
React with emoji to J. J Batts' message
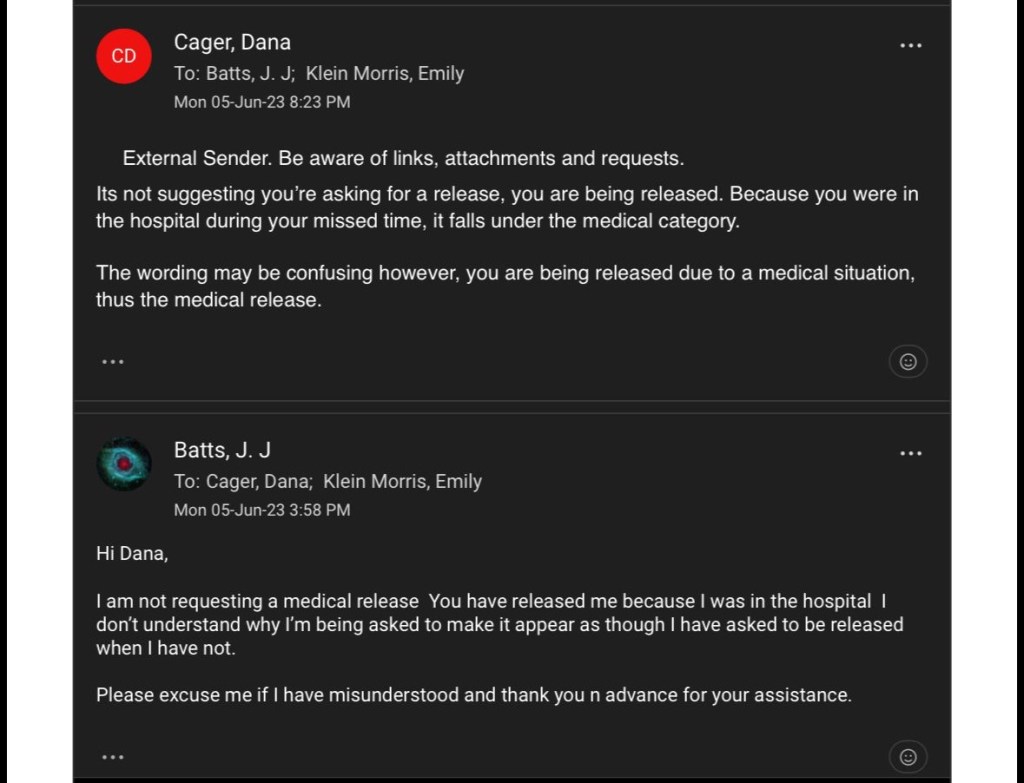pyautogui.click(x=907, y=756)
